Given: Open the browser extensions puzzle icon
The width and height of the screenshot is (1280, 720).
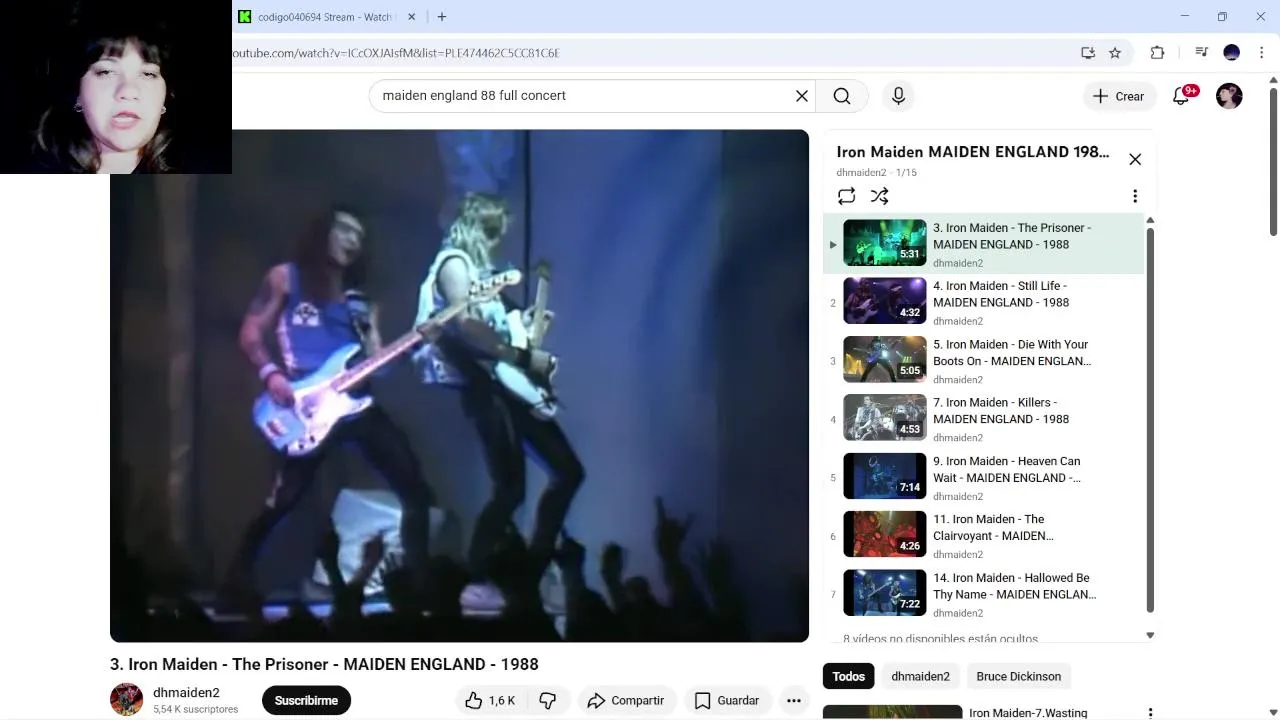Looking at the screenshot, I should (x=1158, y=53).
